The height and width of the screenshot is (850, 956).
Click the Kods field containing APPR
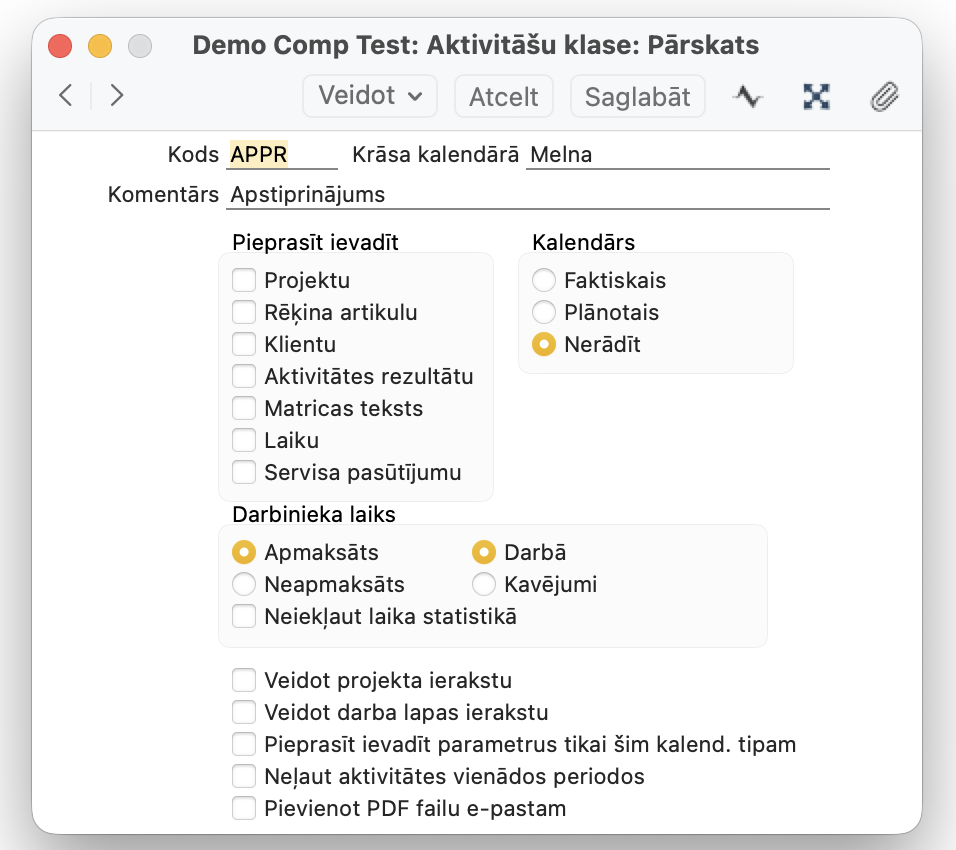pyautogui.click(x=282, y=155)
